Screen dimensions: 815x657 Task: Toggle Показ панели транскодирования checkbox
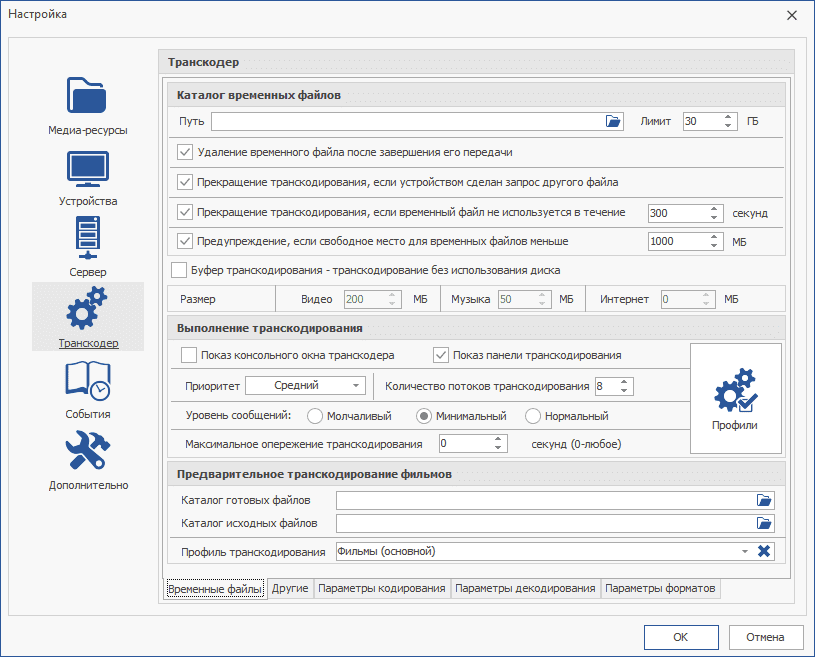click(x=441, y=355)
